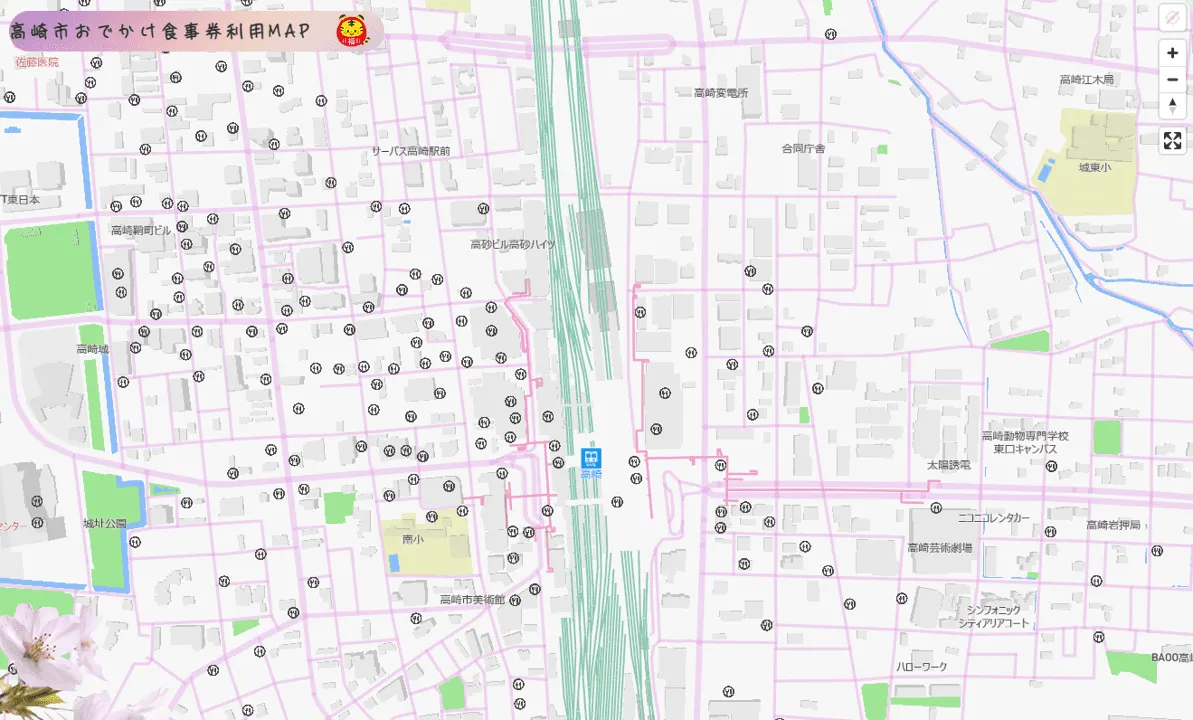Click the 城址公園 park label
This screenshot has width=1193, height=720.
[105, 523]
